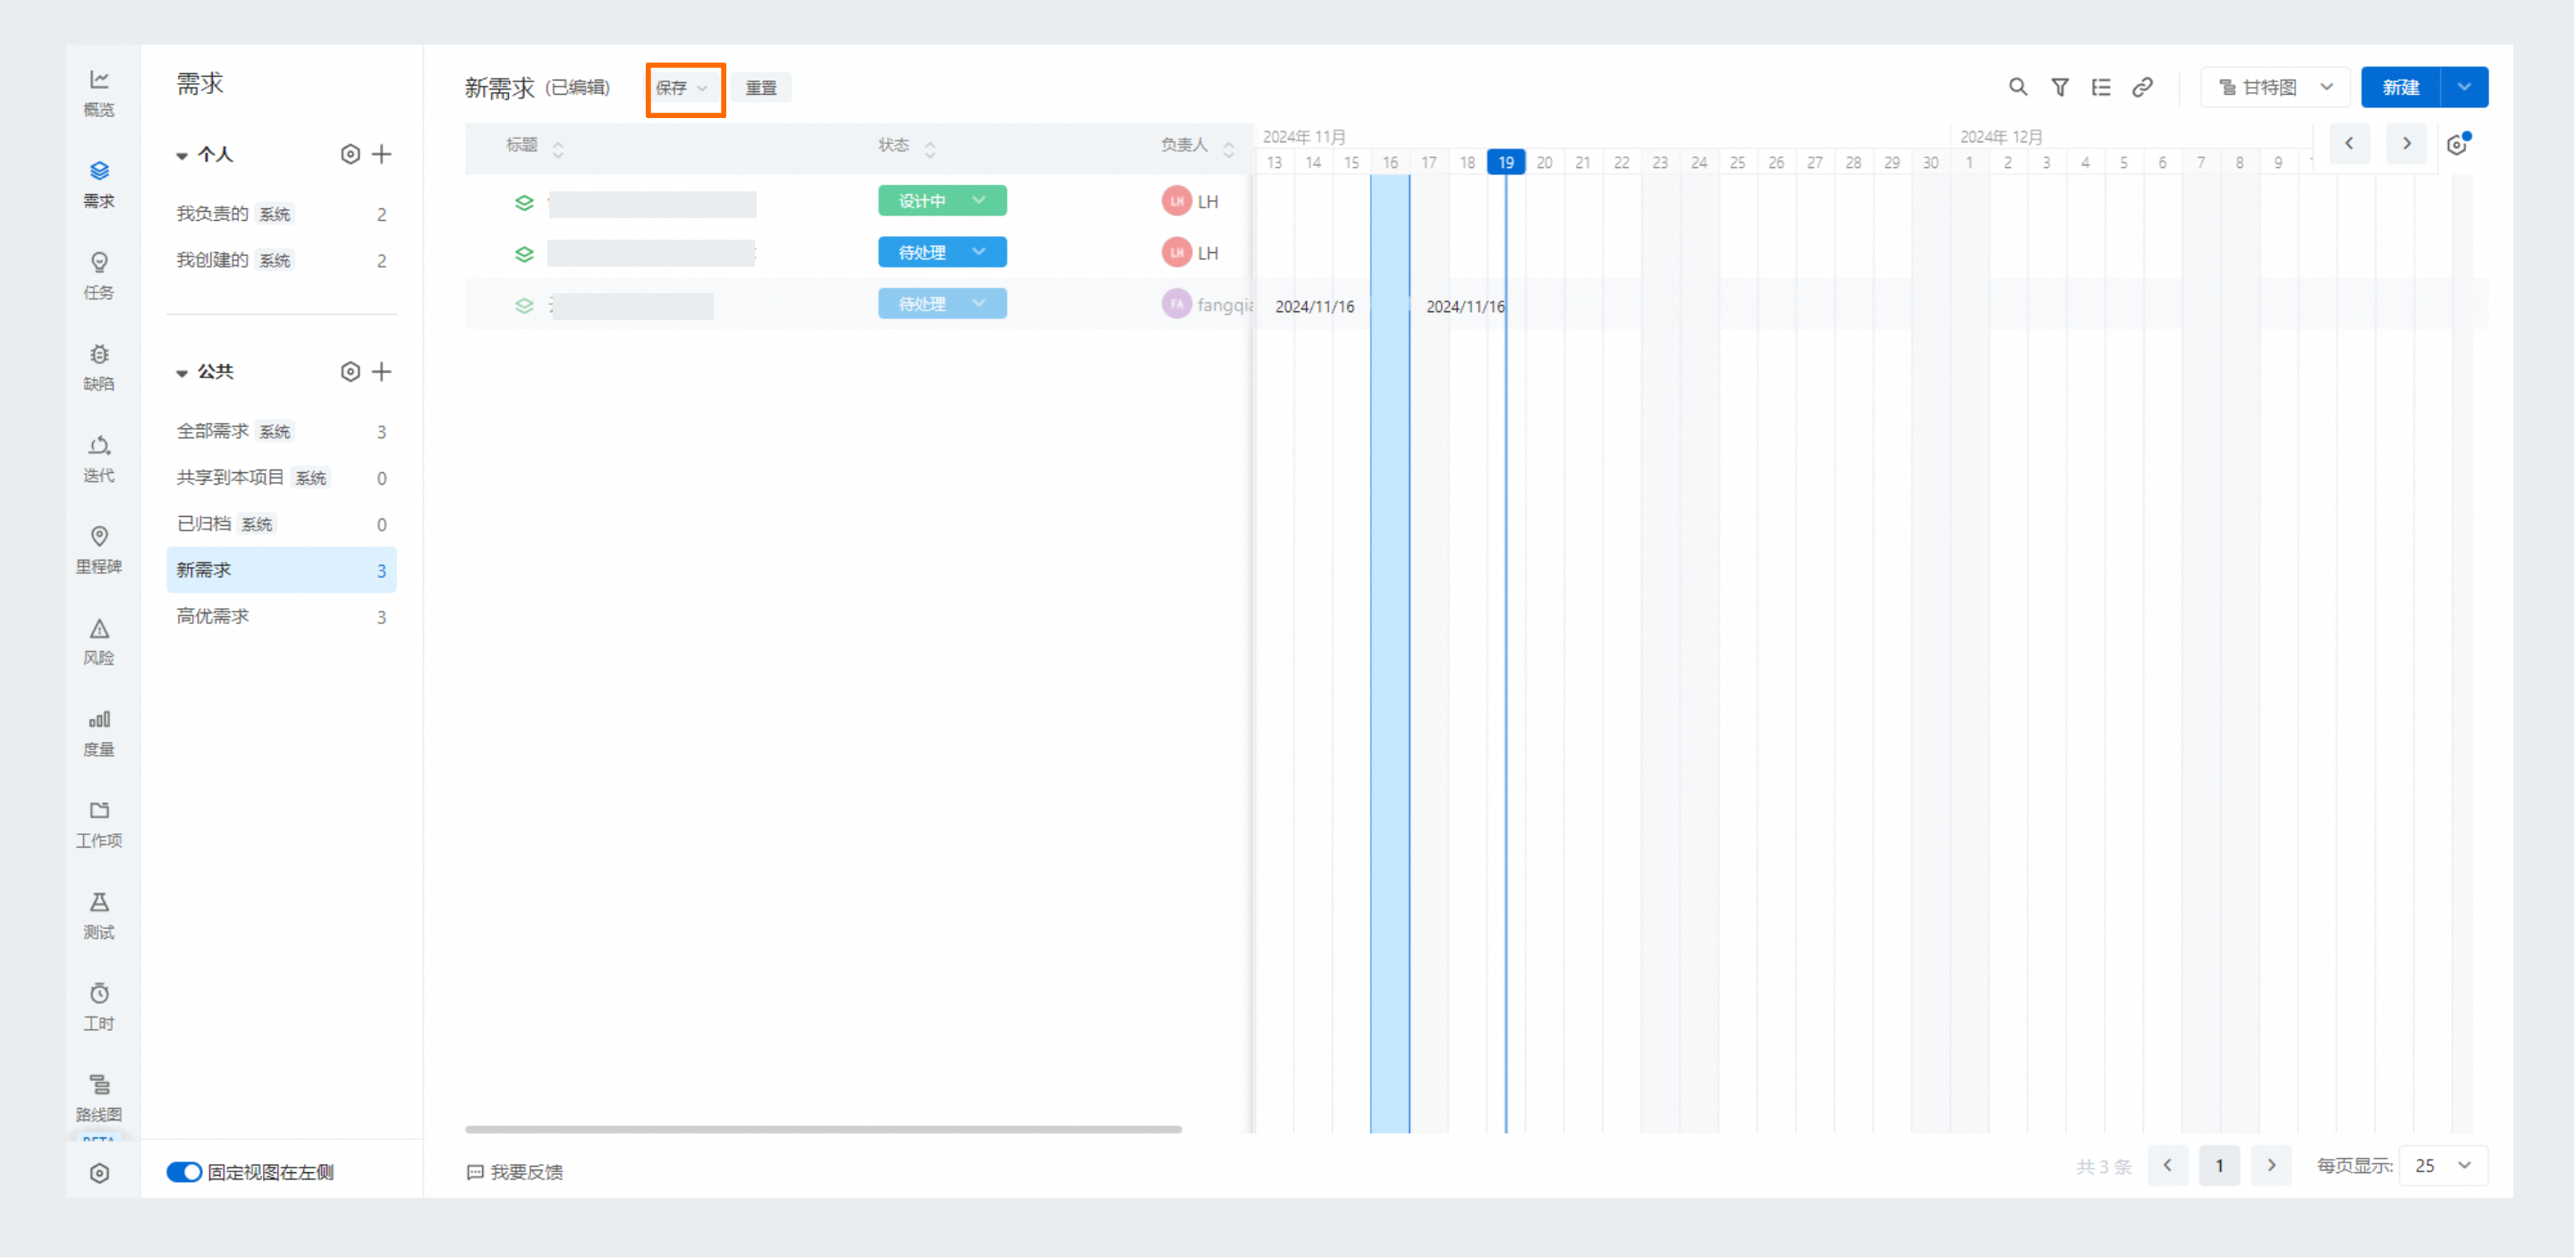Viewport: 2576px width, 1259px height.
Task: Open the 迭代 iteration section
Action: point(99,459)
